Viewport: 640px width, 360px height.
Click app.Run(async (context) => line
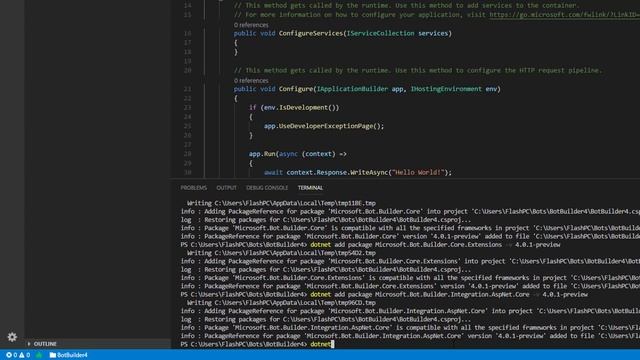coord(298,154)
